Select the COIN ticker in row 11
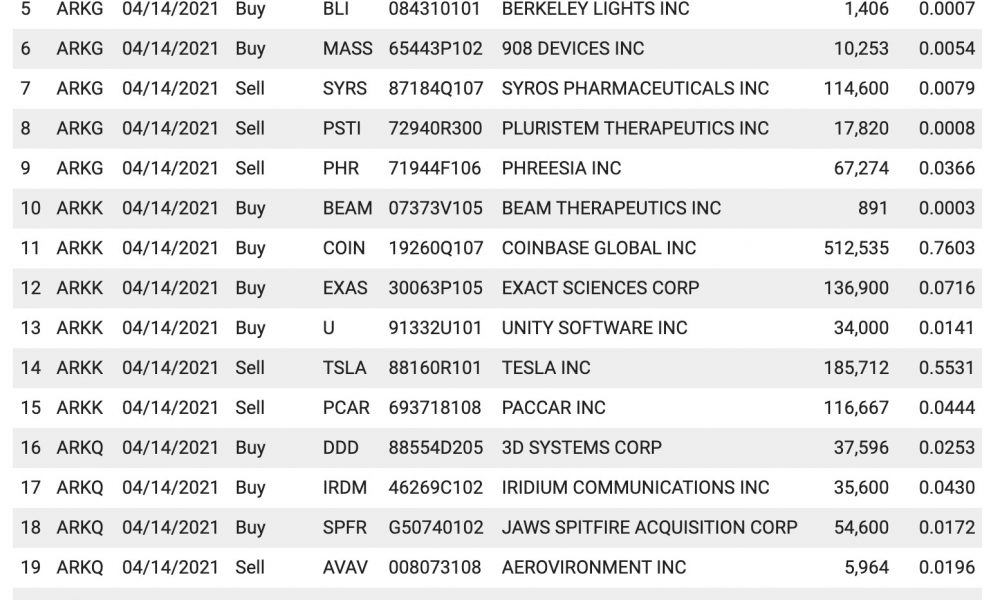This screenshot has height=600, width=1000. click(x=344, y=248)
